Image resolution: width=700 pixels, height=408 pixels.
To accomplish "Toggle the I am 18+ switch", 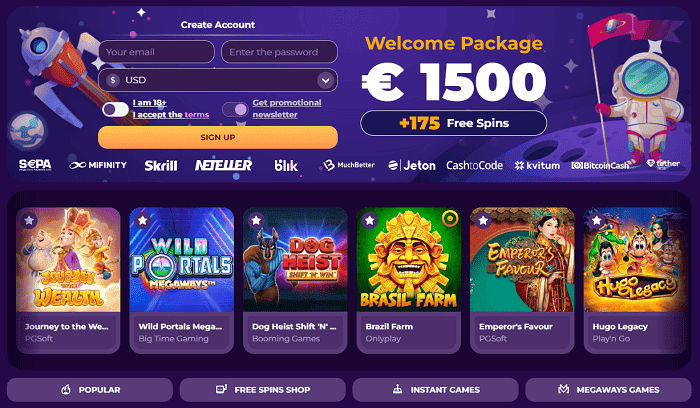I will (x=115, y=109).
